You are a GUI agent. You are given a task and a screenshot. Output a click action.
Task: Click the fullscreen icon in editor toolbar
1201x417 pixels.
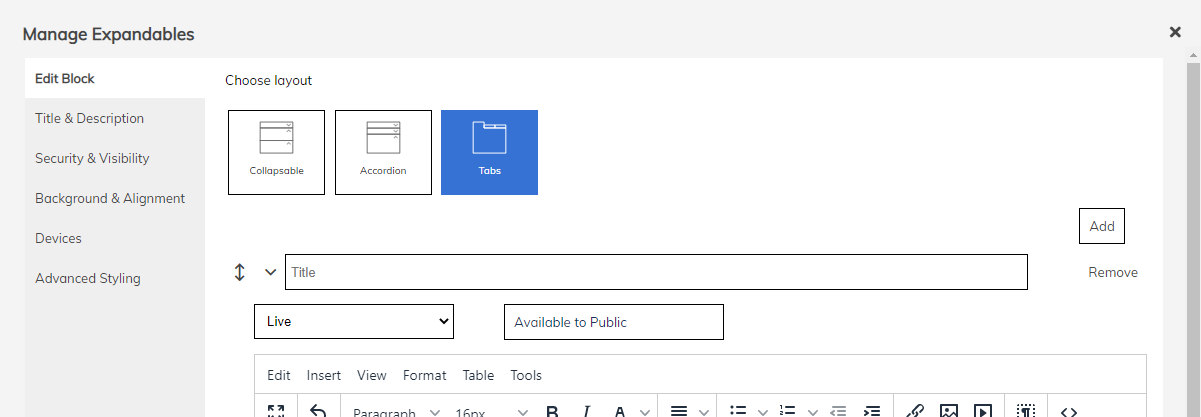pos(277,411)
